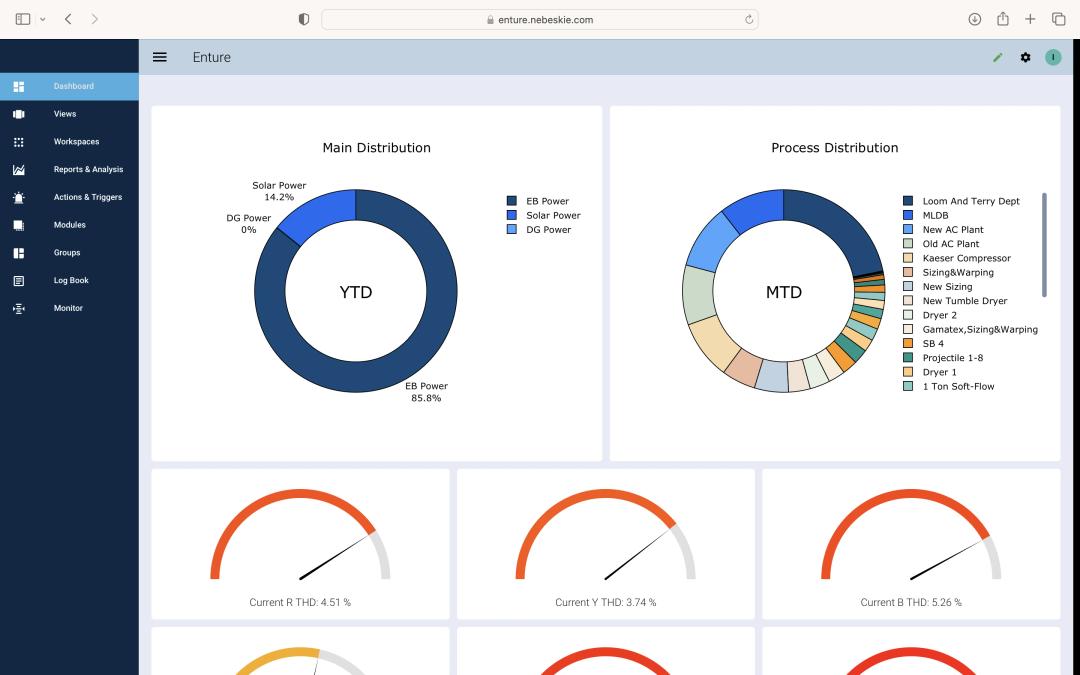The width and height of the screenshot is (1080, 675).
Task: Click the Enture page title
Action: 211,58
